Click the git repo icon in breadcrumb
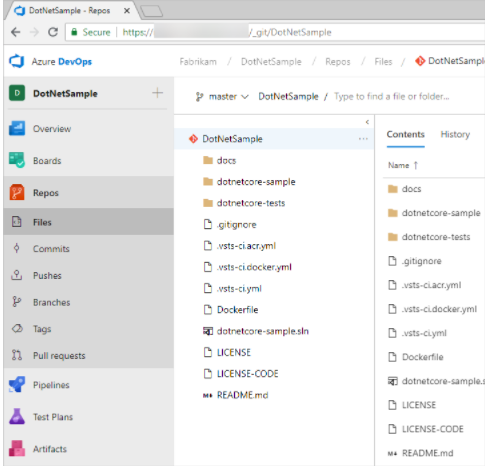The width and height of the screenshot is (485, 466). point(420,61)
